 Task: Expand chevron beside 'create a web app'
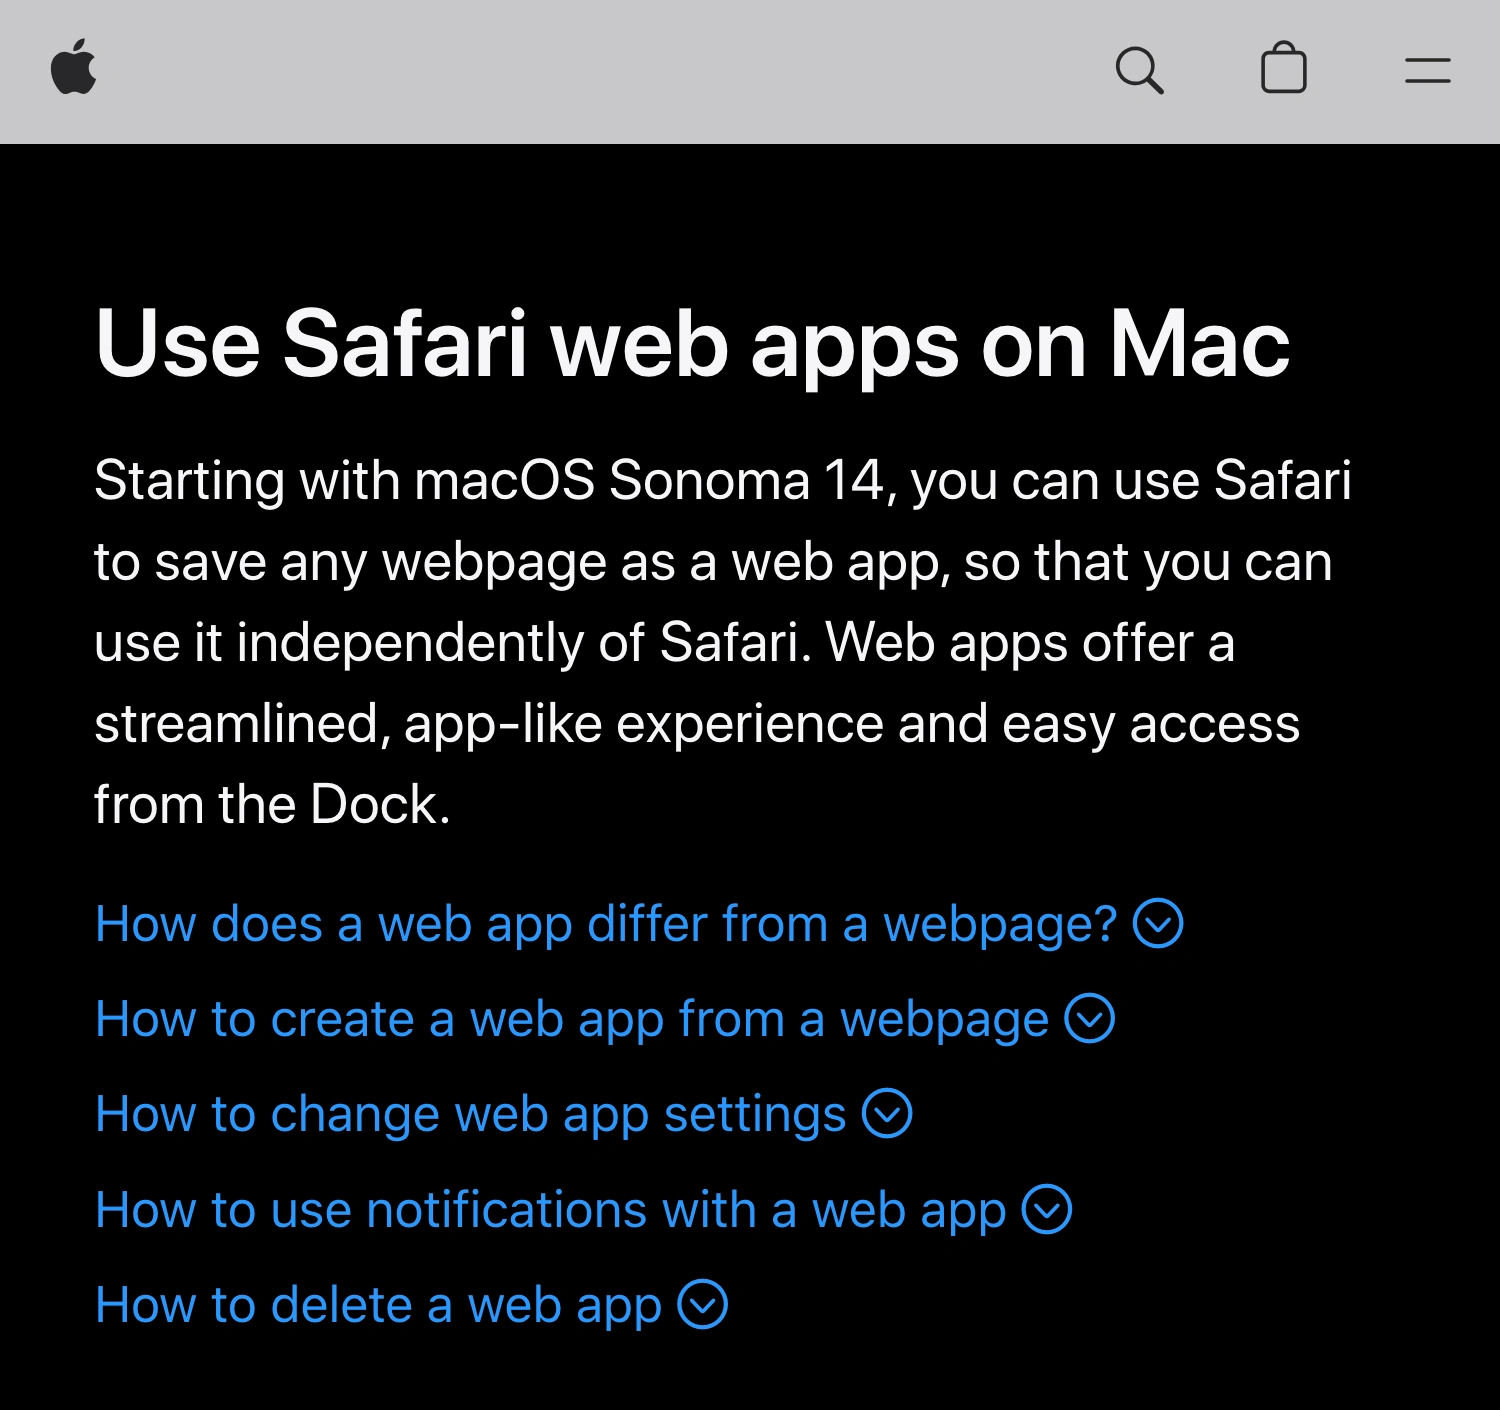point(1090,1019)
